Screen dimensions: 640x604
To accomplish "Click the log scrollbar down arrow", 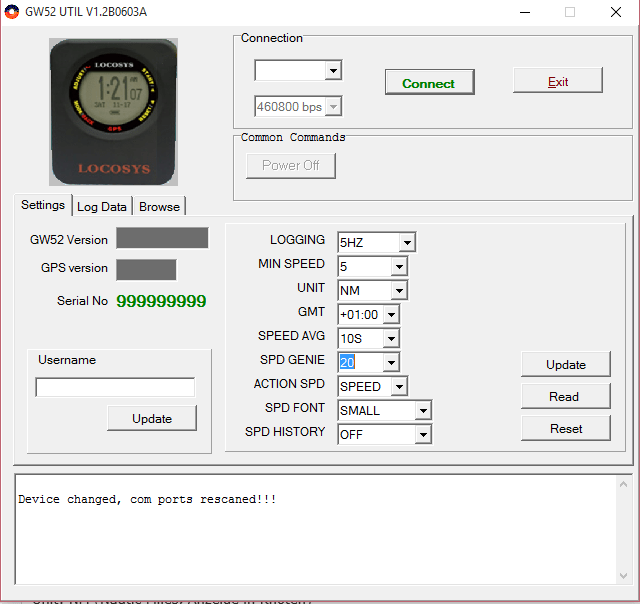I will (x=623, y=576).
